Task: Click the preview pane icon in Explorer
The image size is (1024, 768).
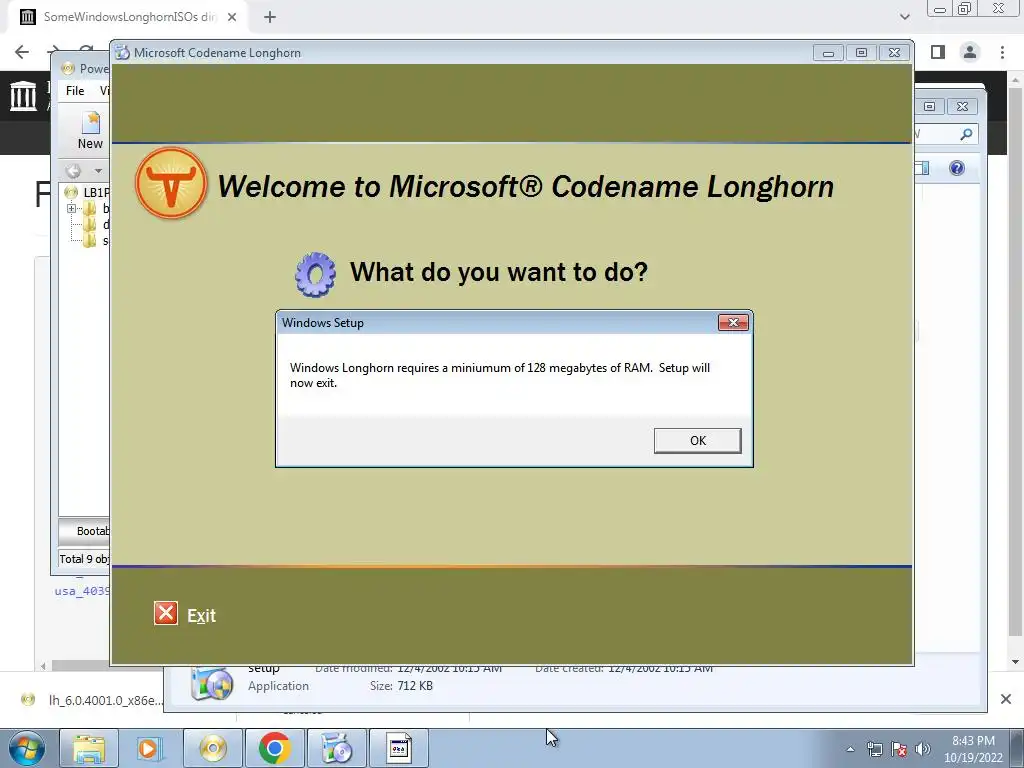Action: (922, 168)
